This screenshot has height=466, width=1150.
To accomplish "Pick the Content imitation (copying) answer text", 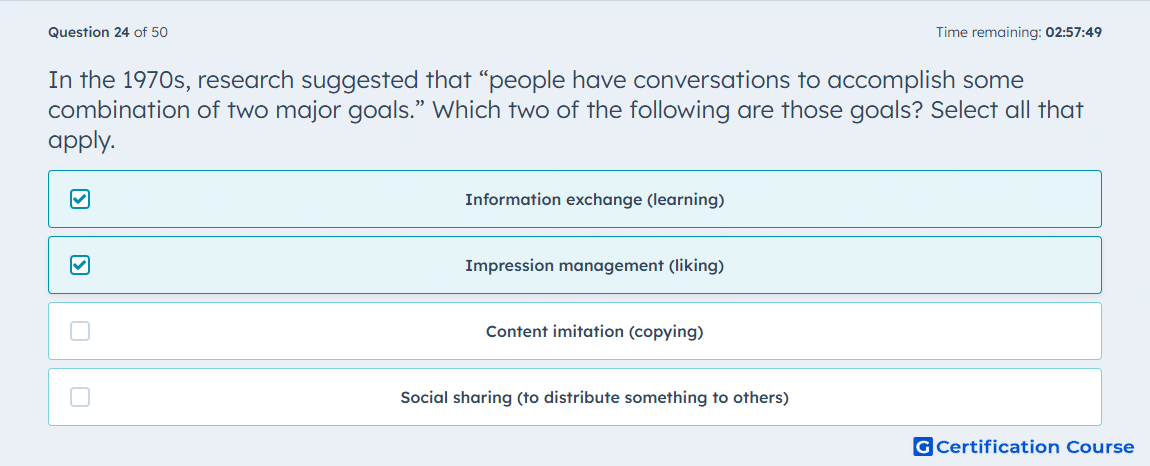I will click(594, 332).
